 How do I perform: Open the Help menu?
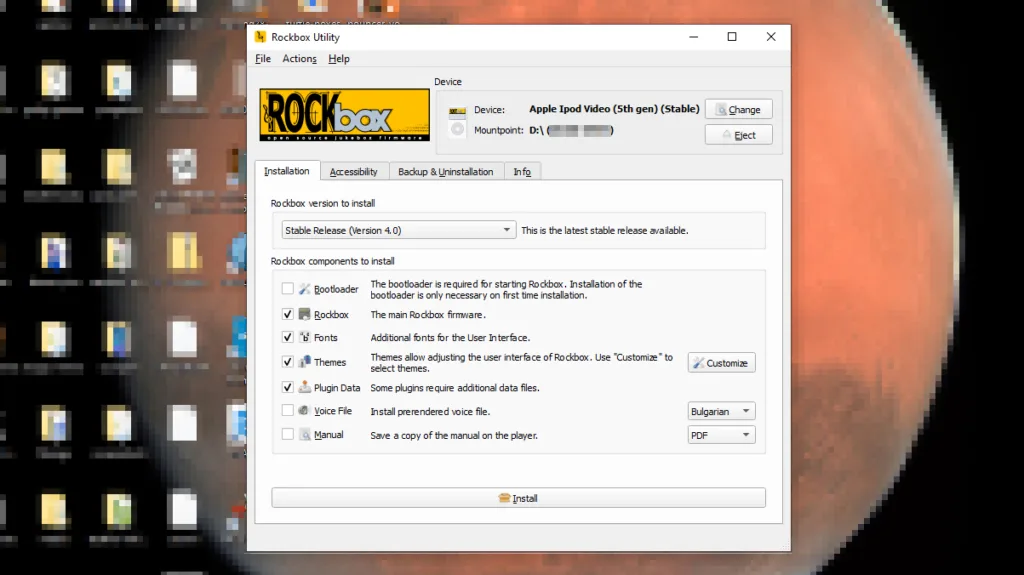click(x=338, y=59)
